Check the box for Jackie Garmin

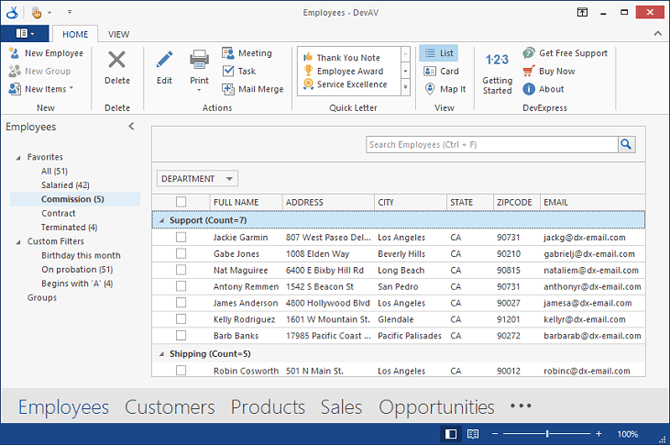point(181,238)
